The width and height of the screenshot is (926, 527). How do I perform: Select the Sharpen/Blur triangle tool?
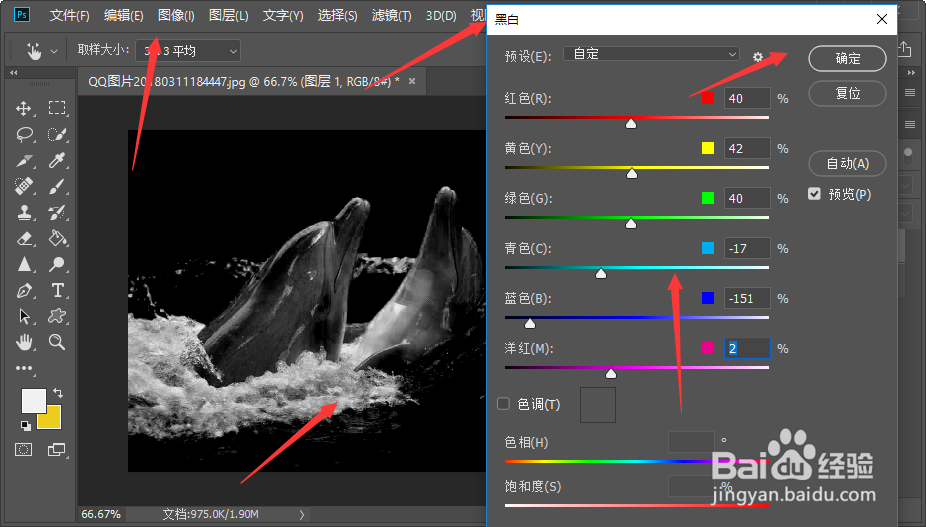tap(24, 264)
